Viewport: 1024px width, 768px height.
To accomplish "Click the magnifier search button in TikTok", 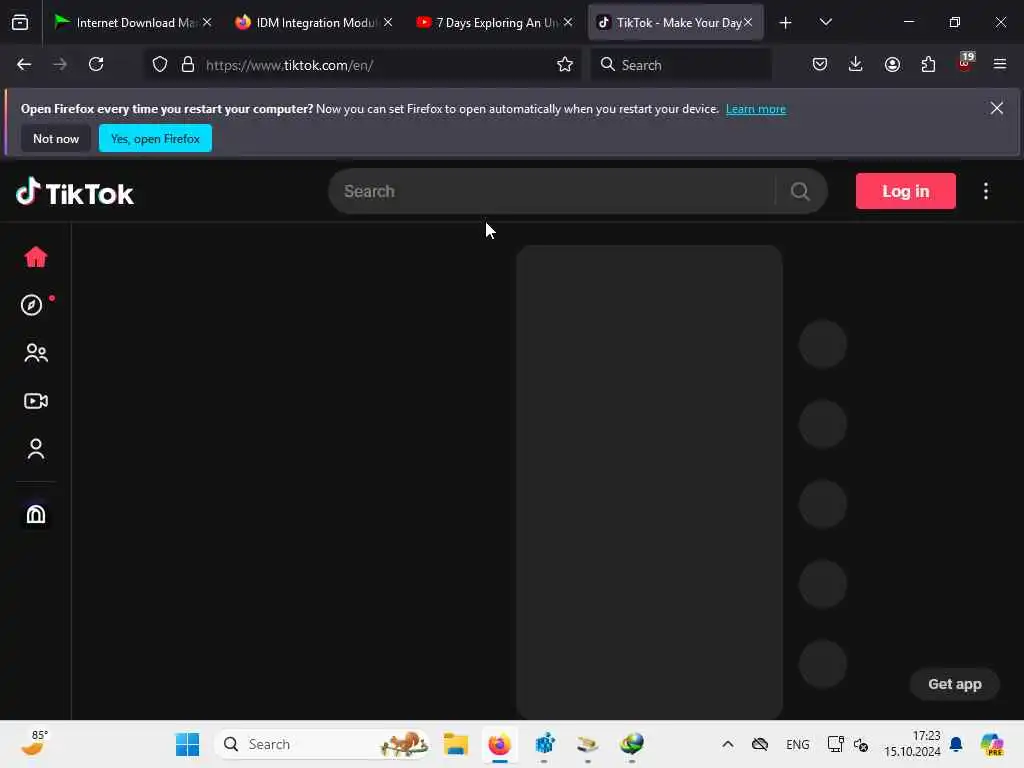I will 800,191.
